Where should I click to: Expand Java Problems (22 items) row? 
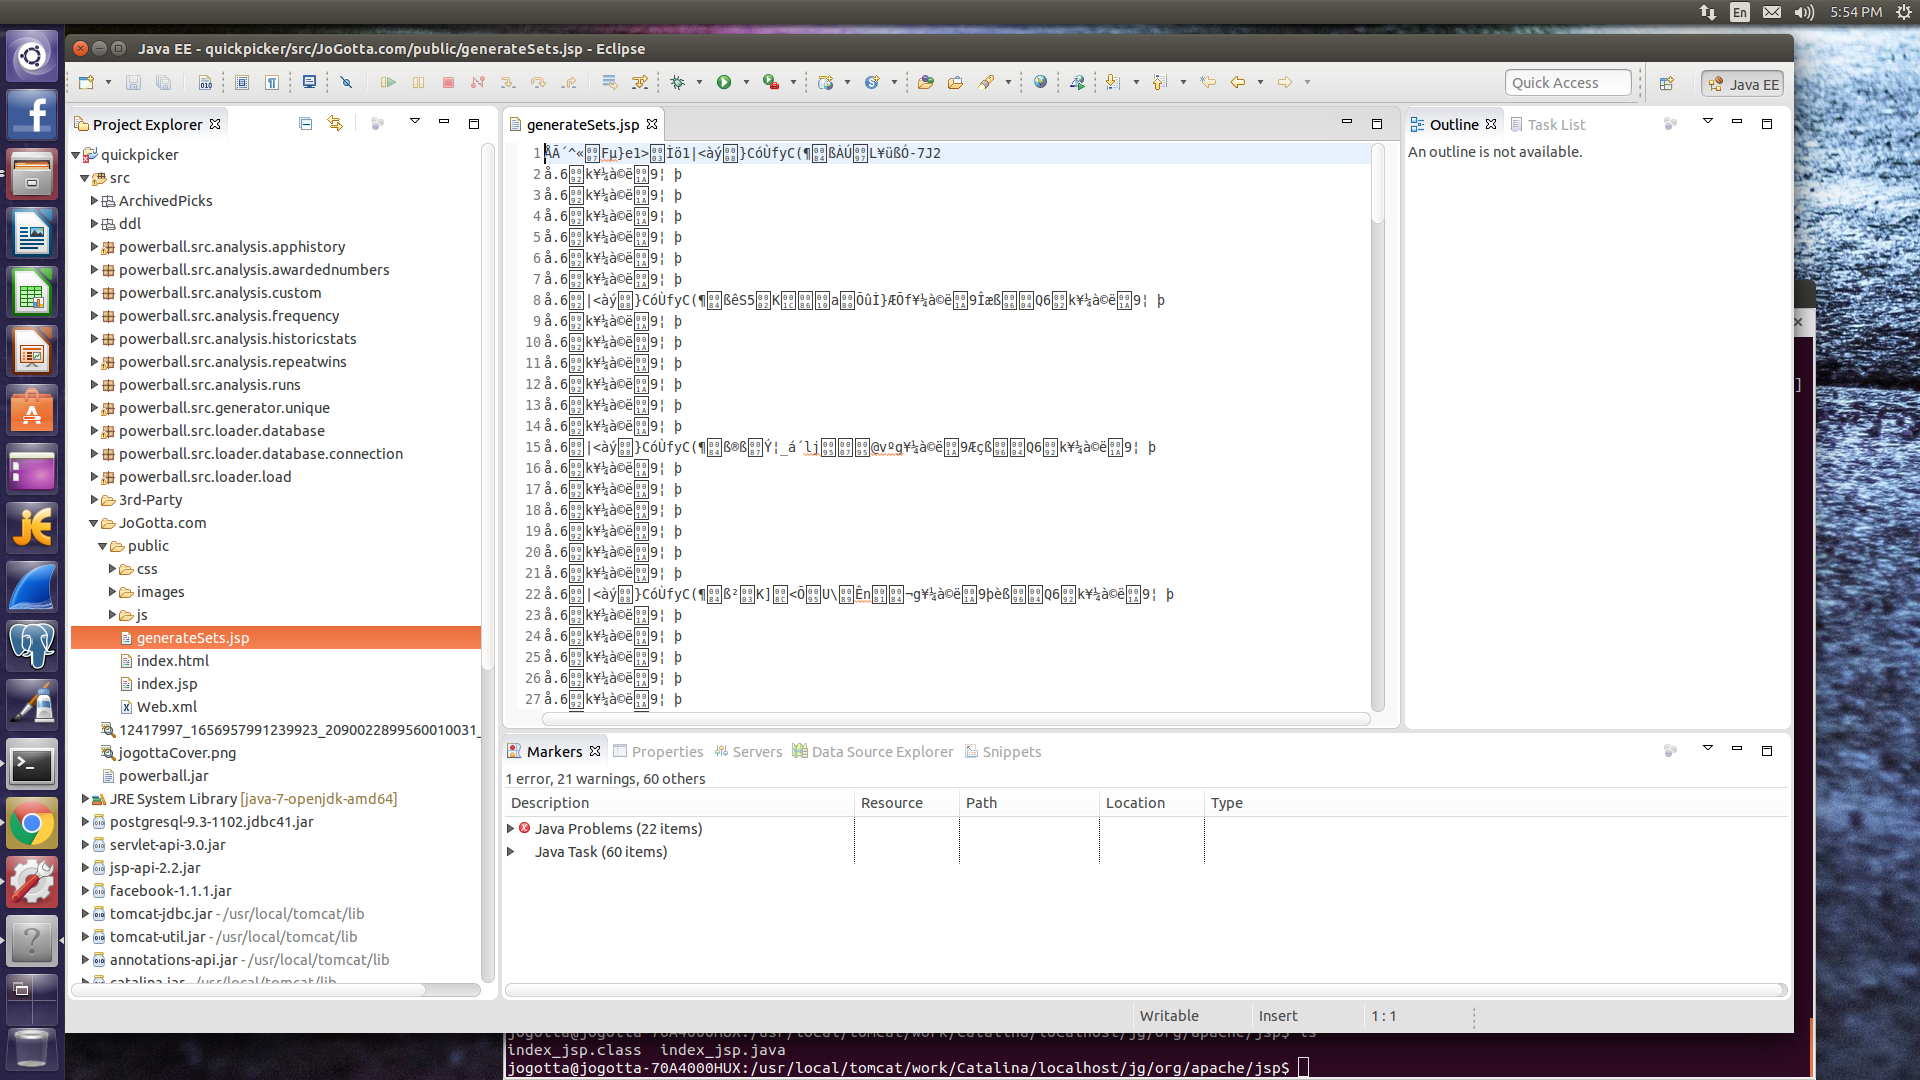click(x=511, y=829)
